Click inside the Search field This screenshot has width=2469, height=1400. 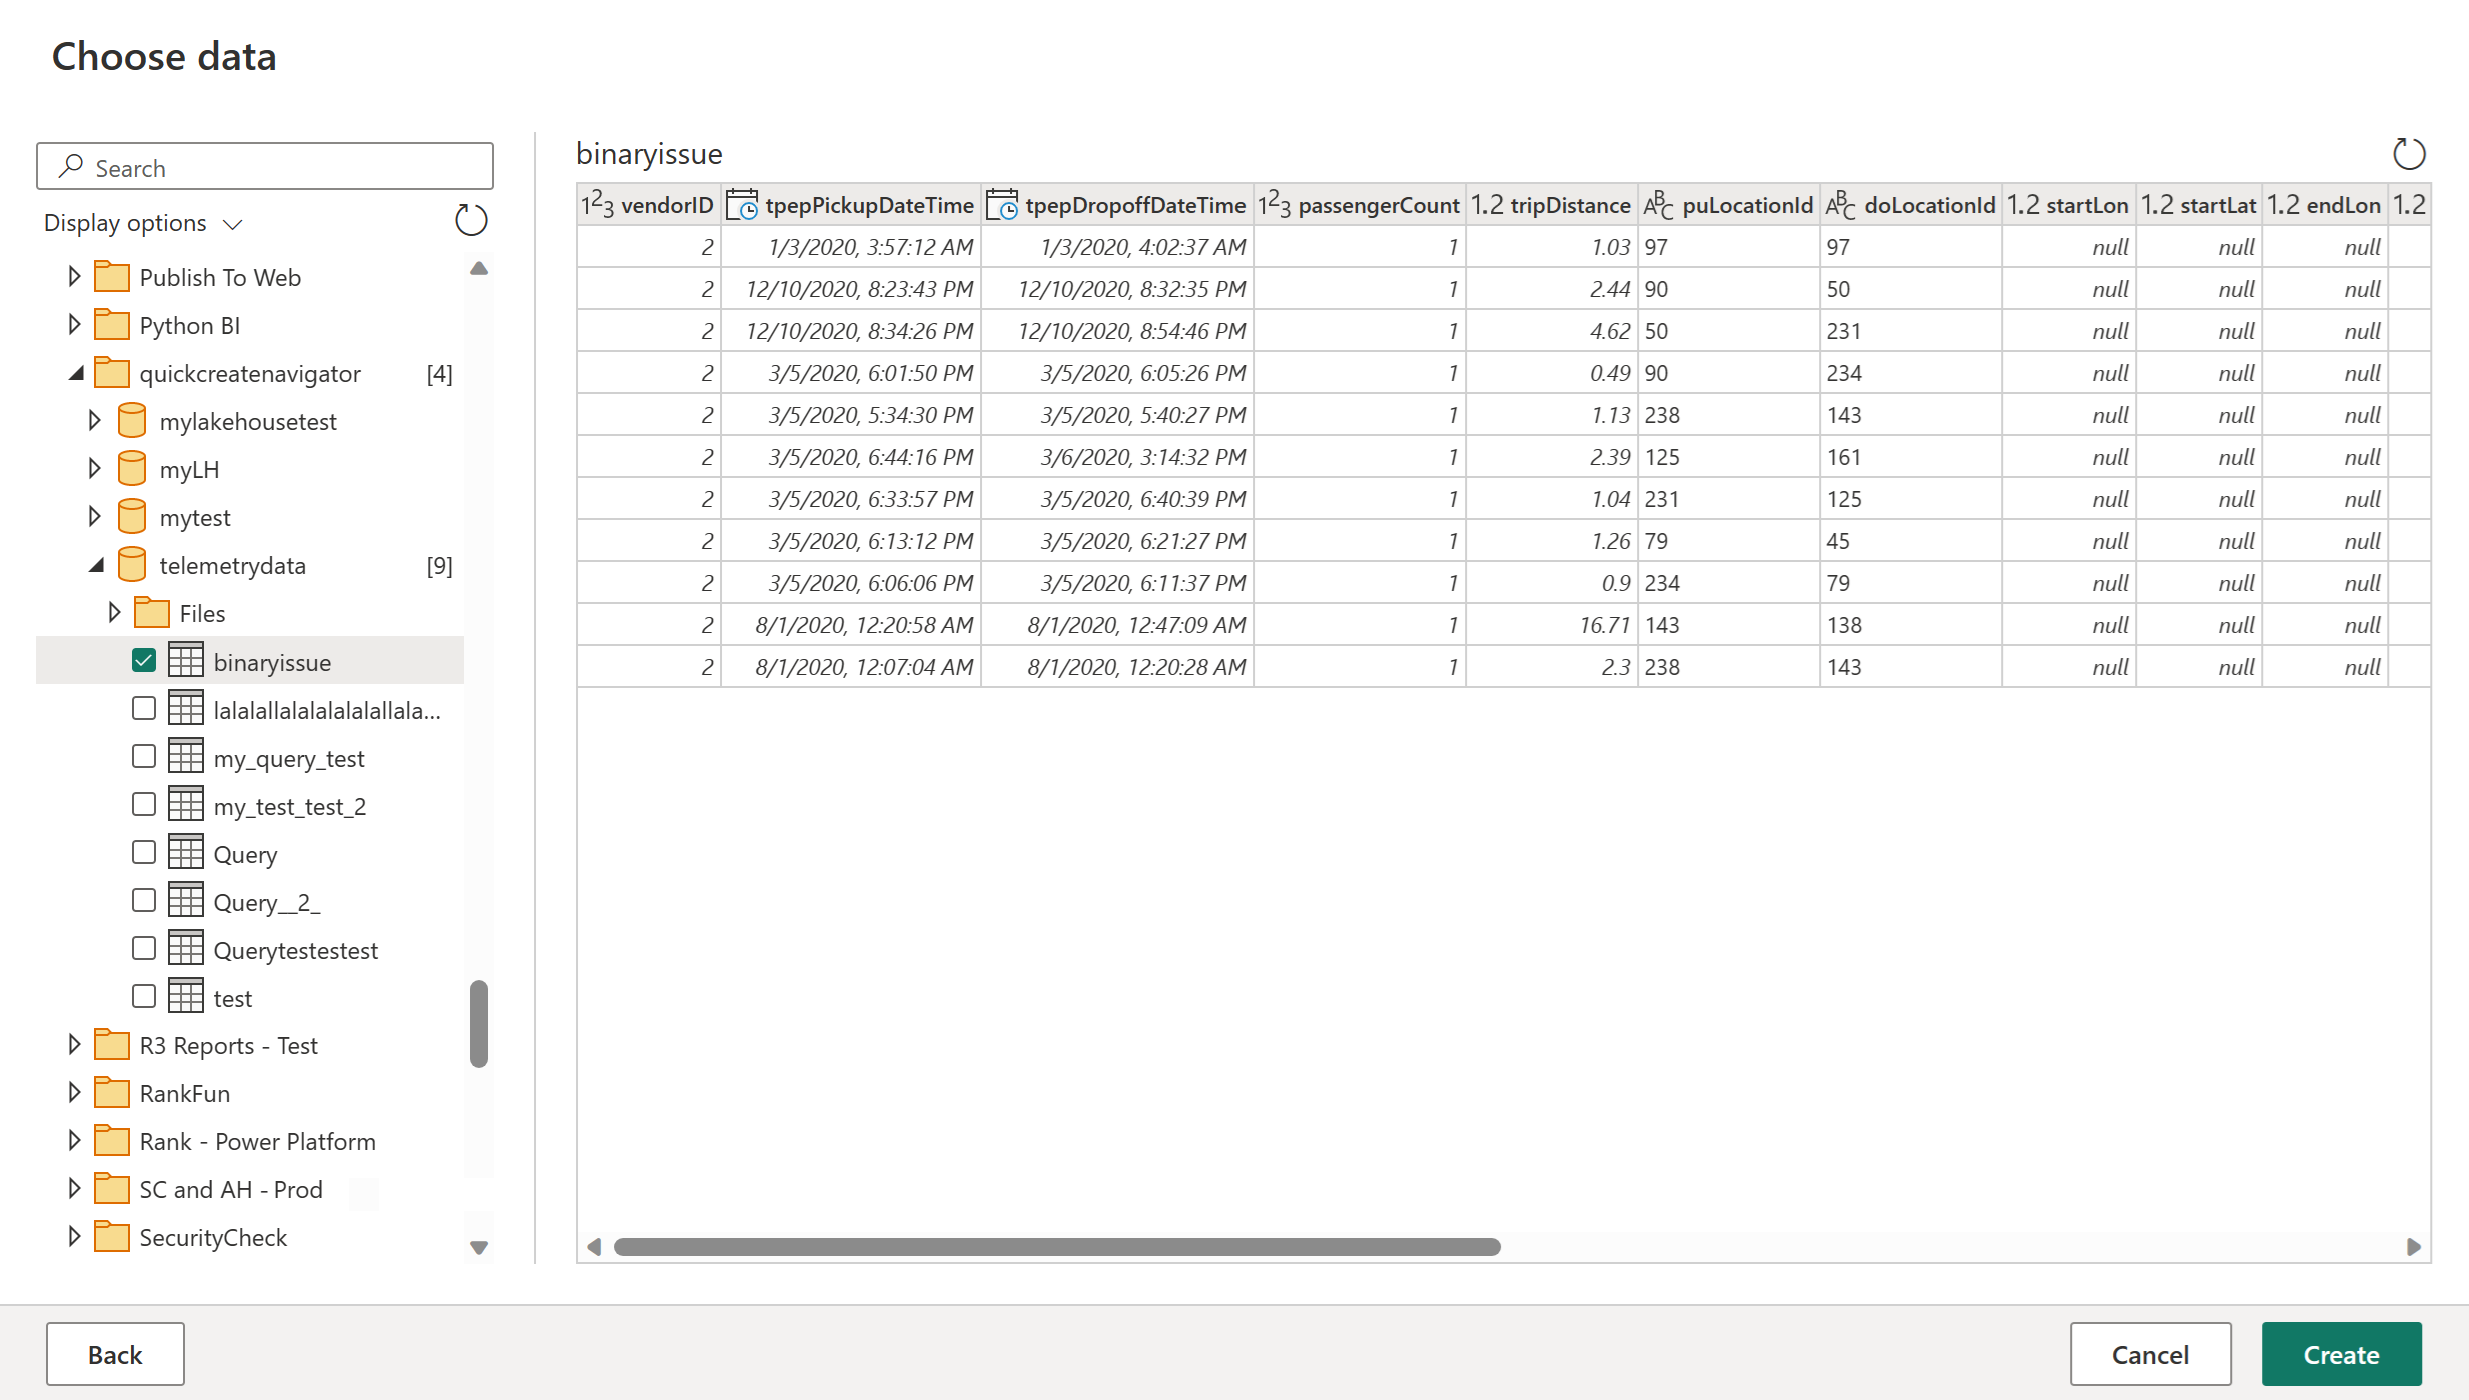point(264,166)
